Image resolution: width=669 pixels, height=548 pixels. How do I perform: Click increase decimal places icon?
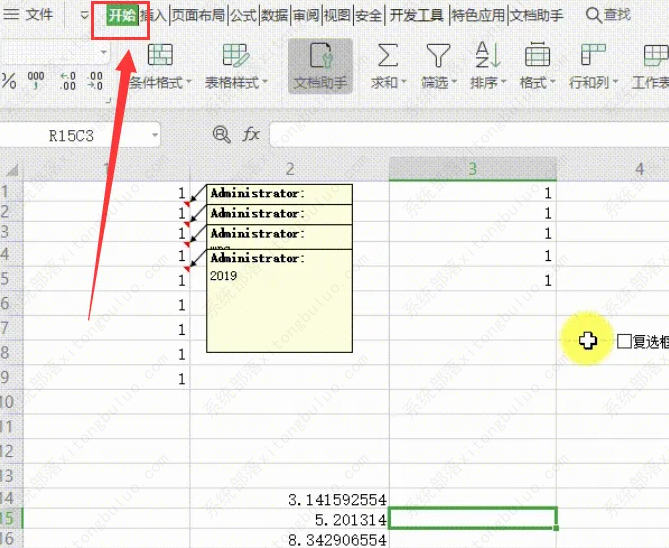(x=68, y=81)
